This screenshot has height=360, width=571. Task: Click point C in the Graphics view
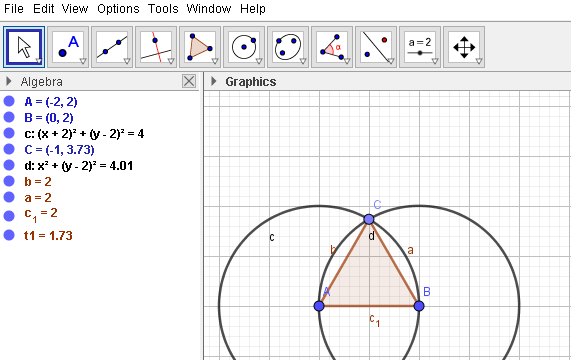pos(369,219)
